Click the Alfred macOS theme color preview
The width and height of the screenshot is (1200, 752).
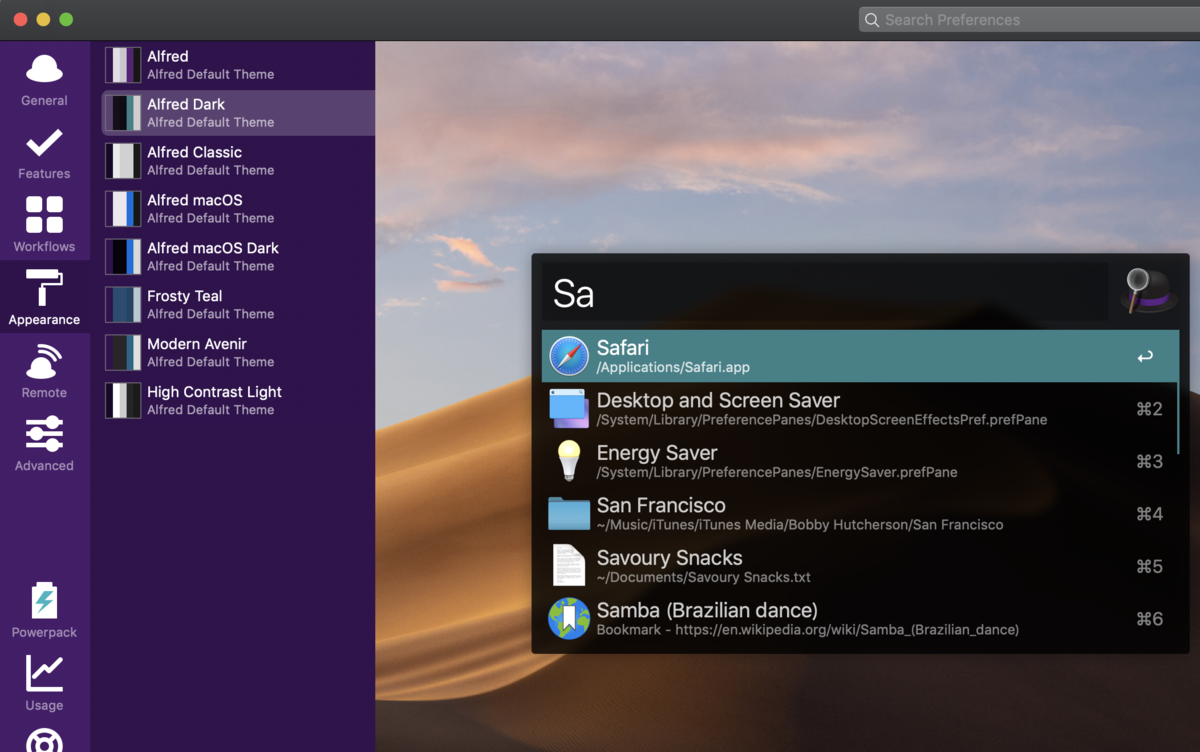(123, 209)
